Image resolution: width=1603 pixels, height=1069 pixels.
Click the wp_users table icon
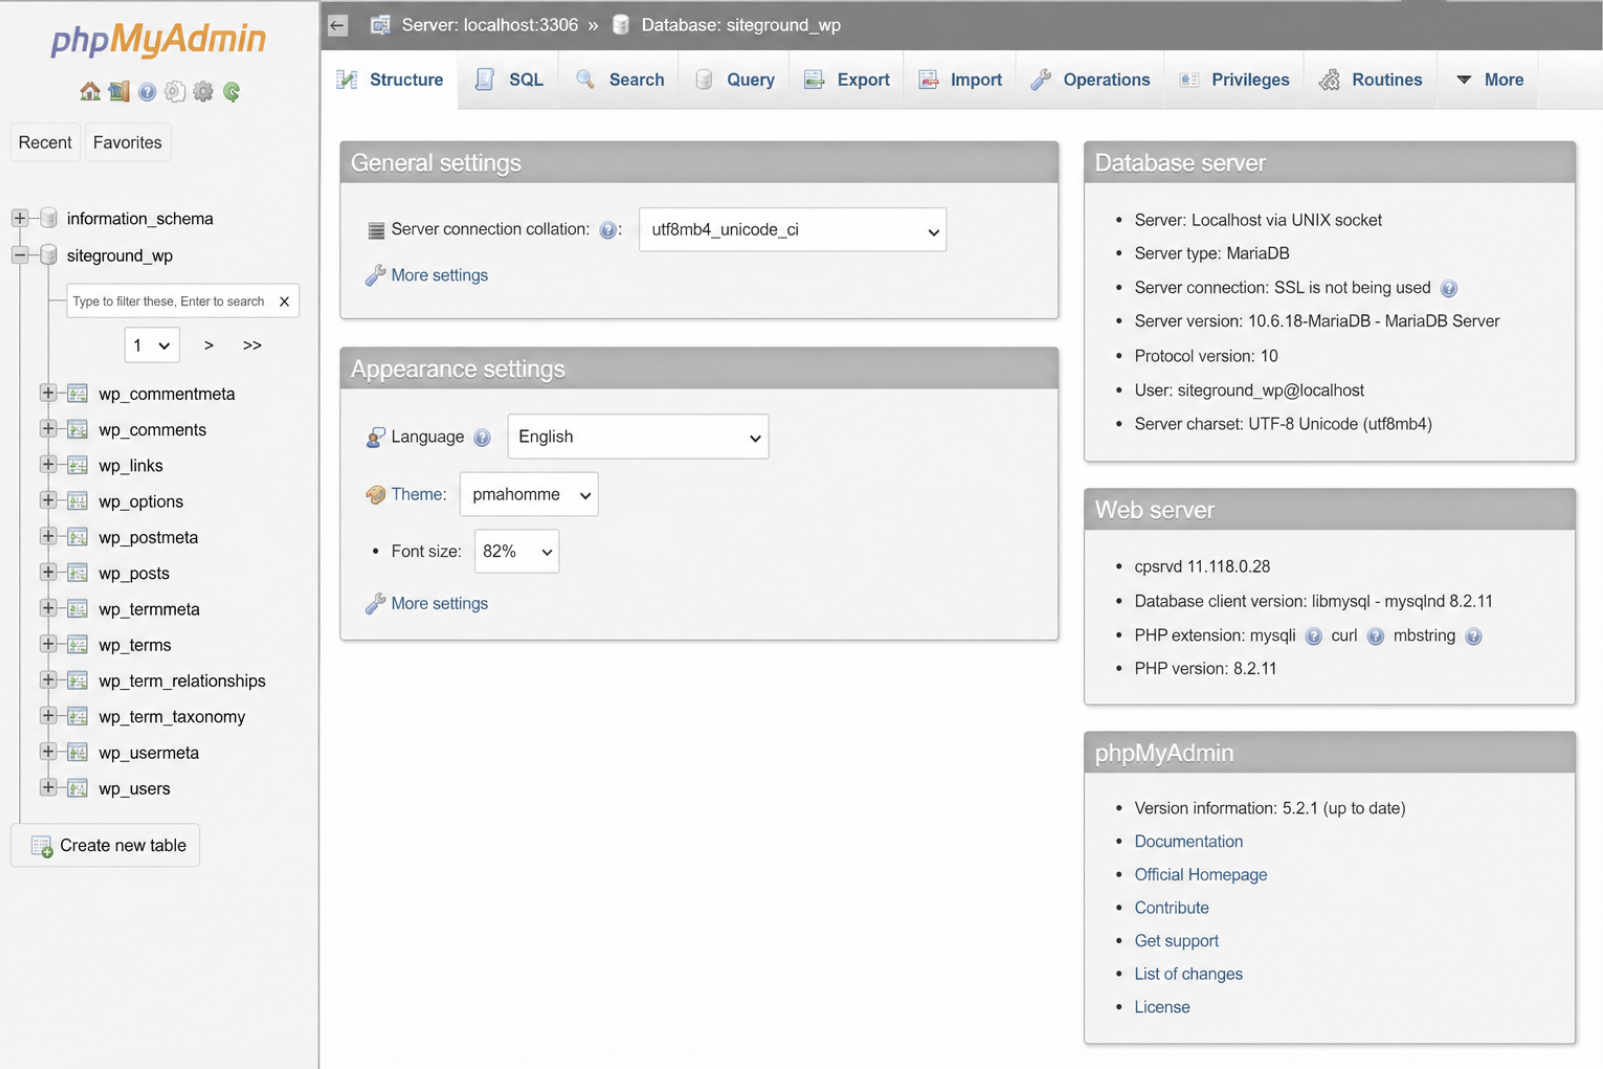tap(77, 789)
